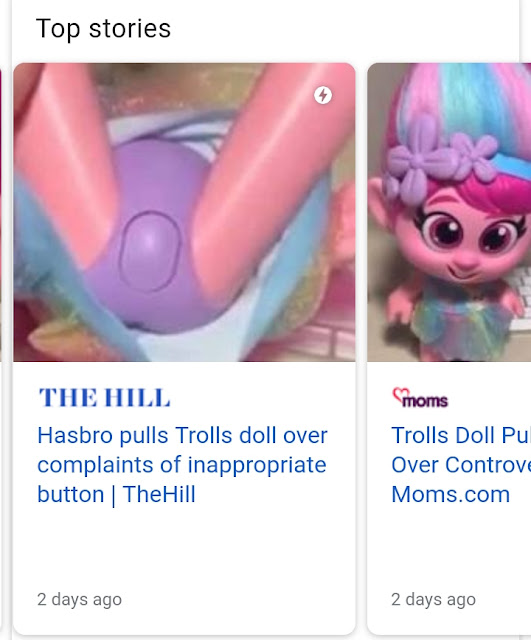This screenshot has width=531, height=640.
Task: Click the Trolls doll button close-up image
Action: [184, 212]
